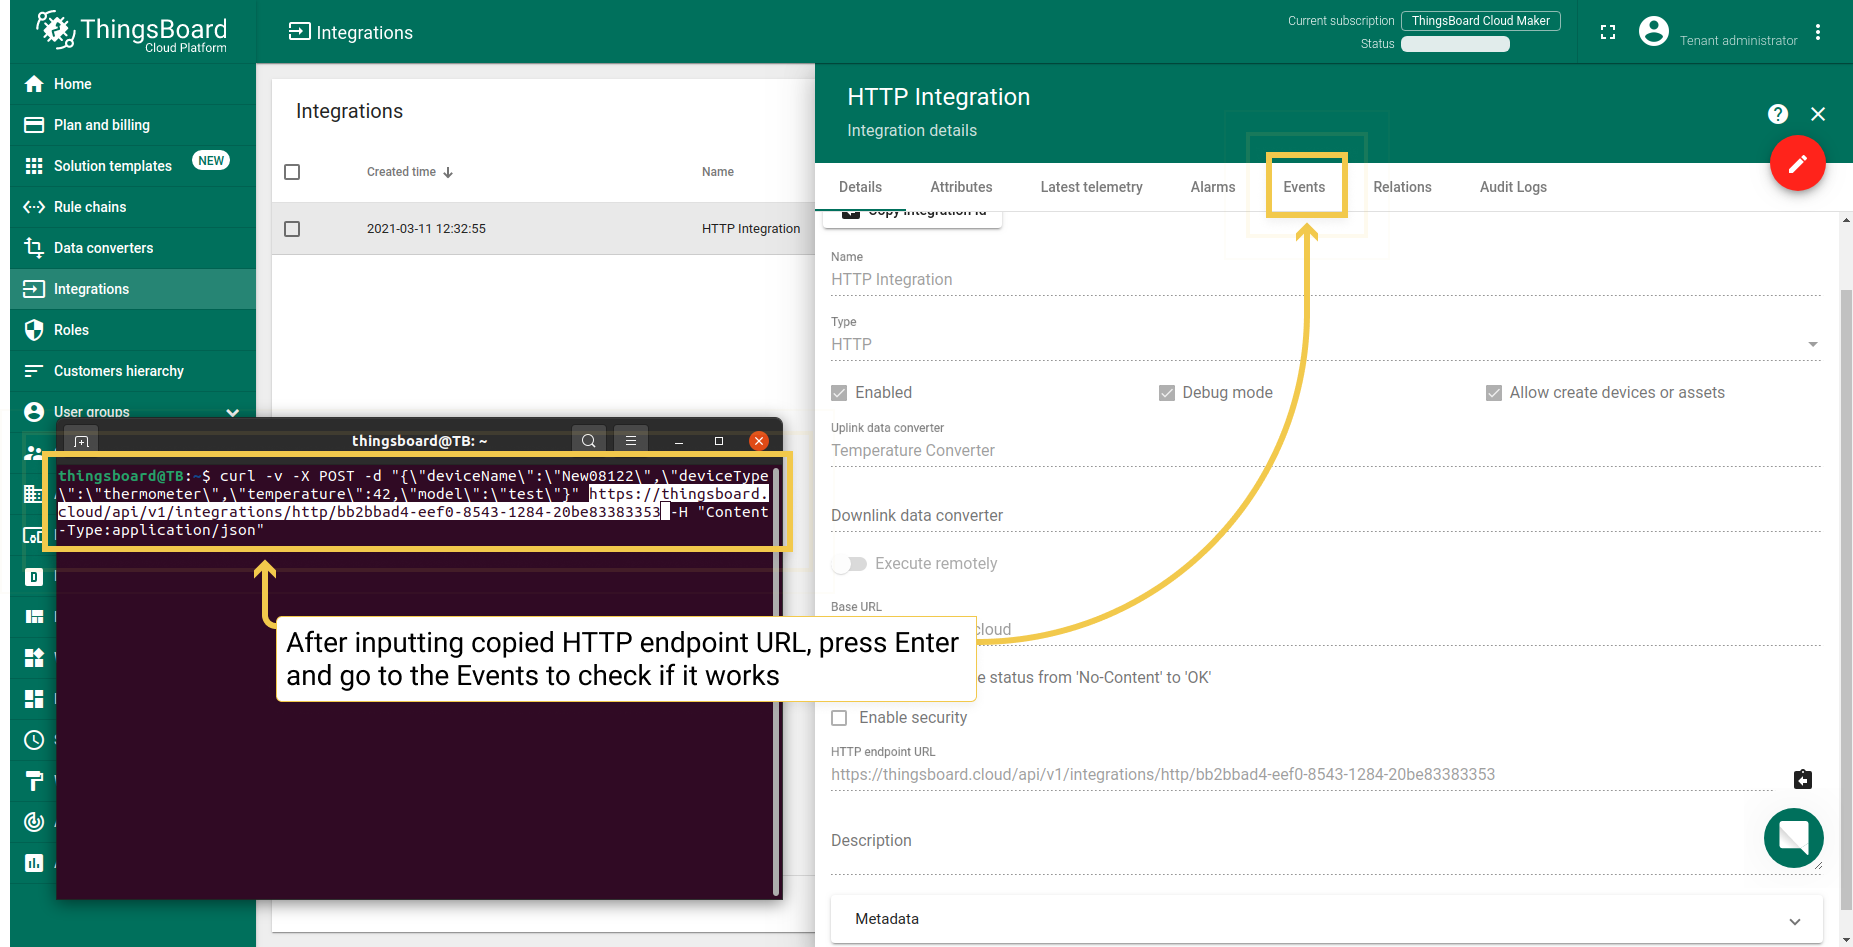Click the Widgets library sidebar icon
The image size is (1853, 947).
coord(34,658)
